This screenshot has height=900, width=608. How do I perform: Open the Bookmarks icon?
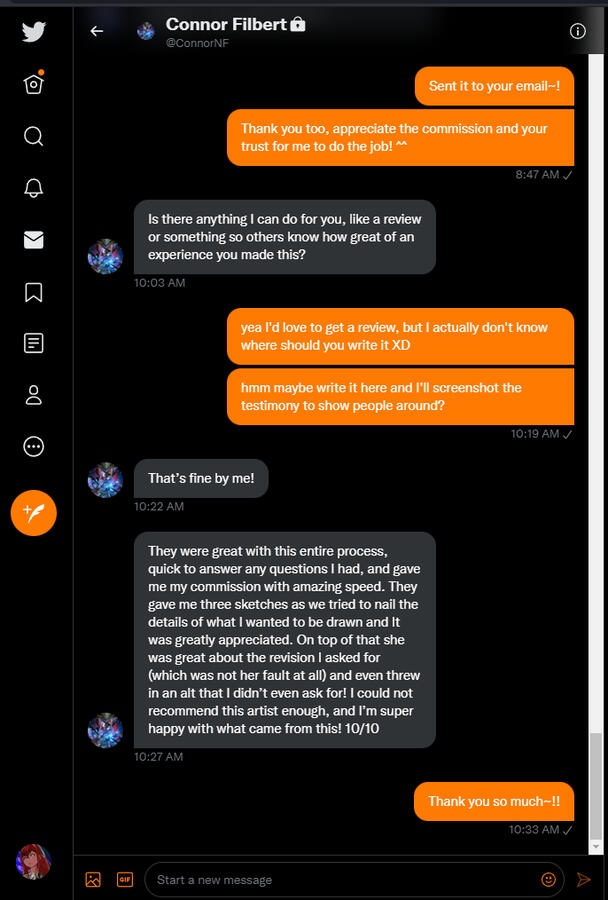point(33,292)
